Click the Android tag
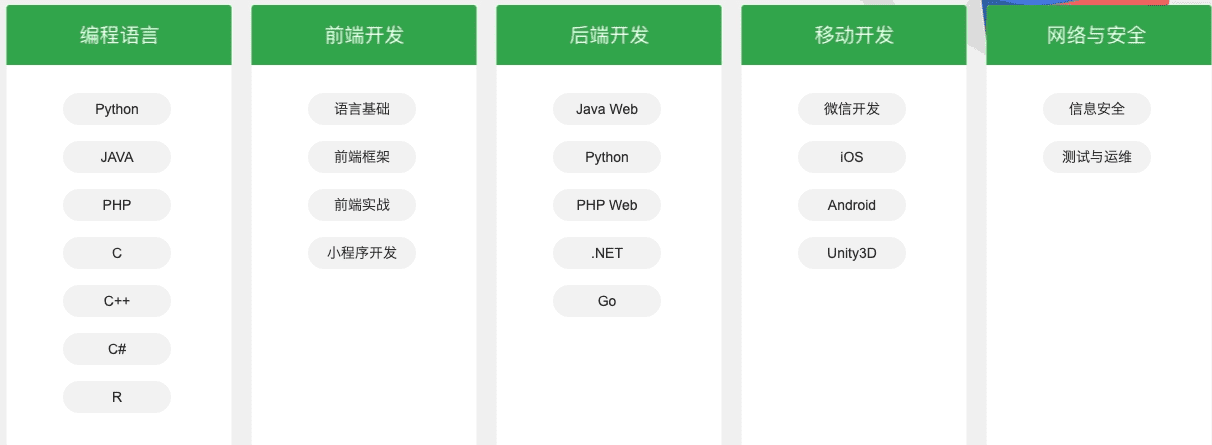Screen dimensions: 1212x445 [852, 205]
